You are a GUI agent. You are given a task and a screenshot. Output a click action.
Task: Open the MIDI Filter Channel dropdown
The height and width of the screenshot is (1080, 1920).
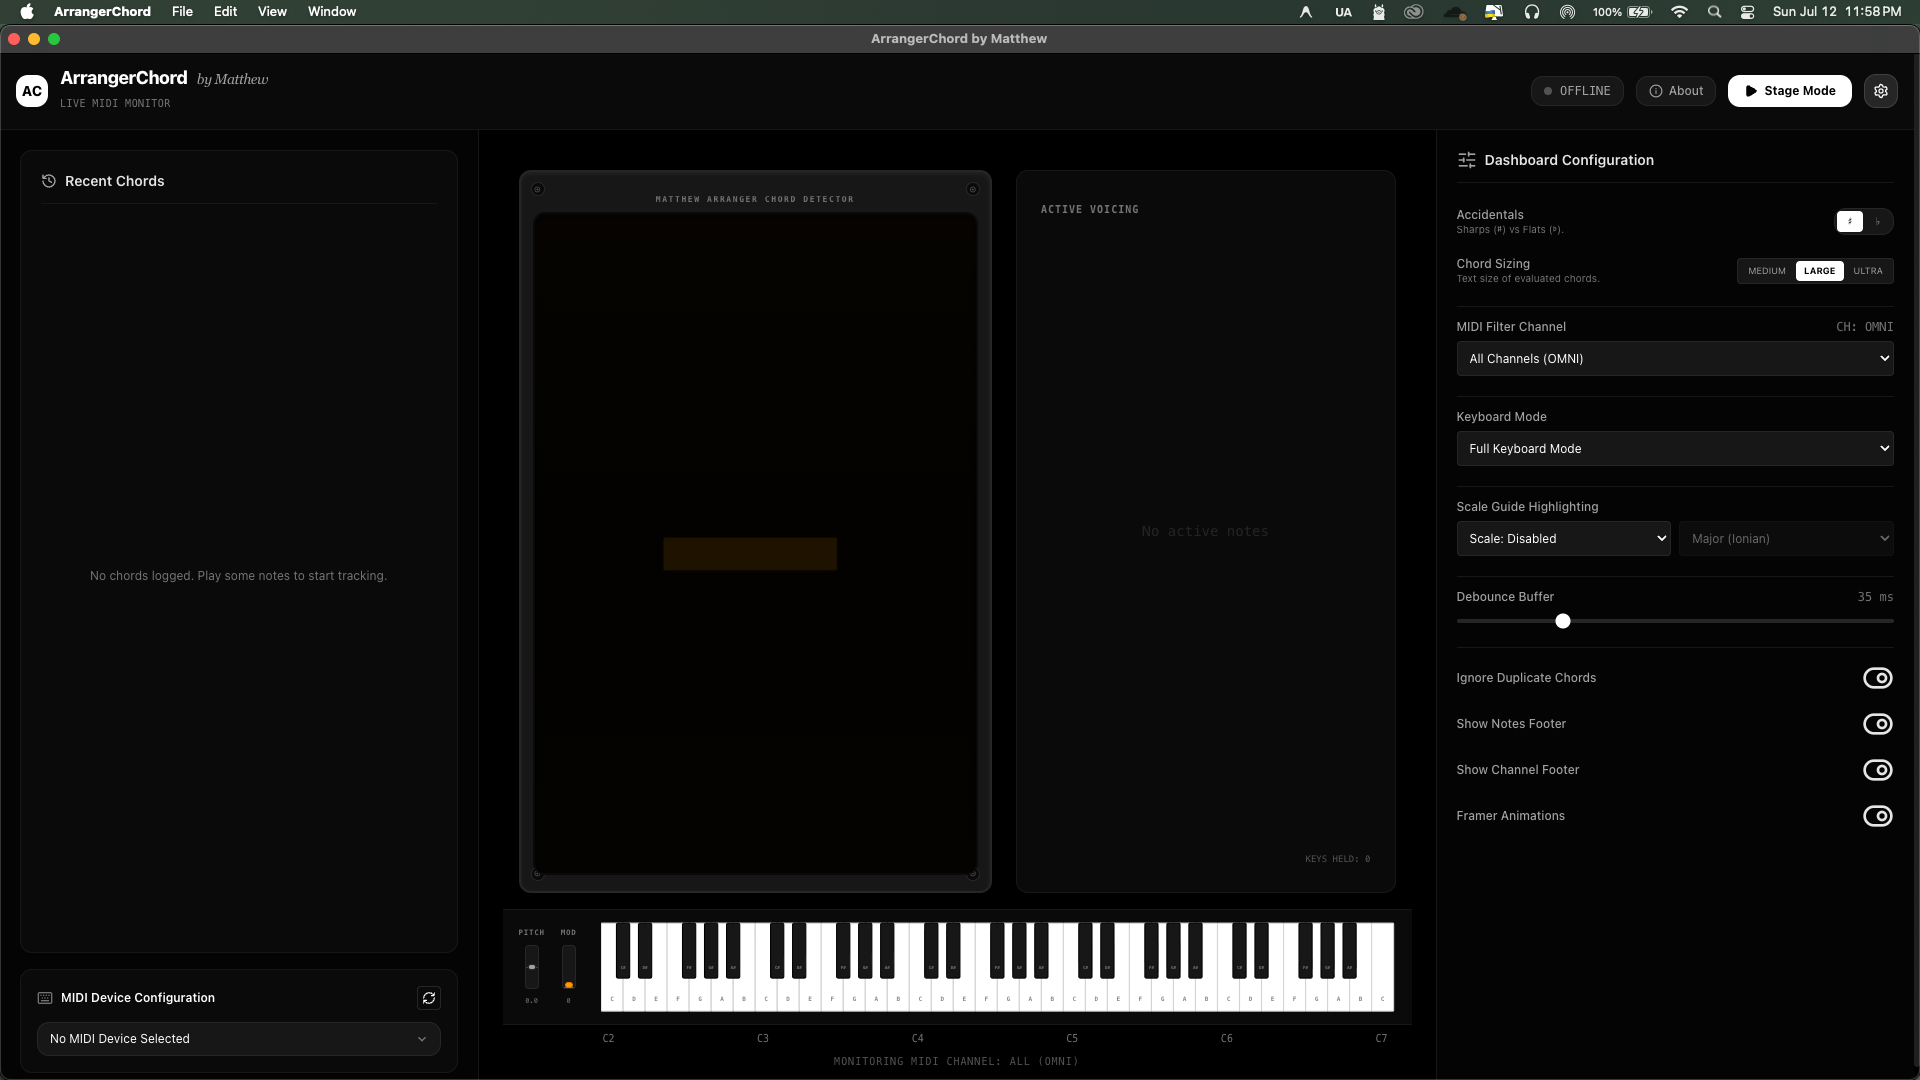[1675, 359]
